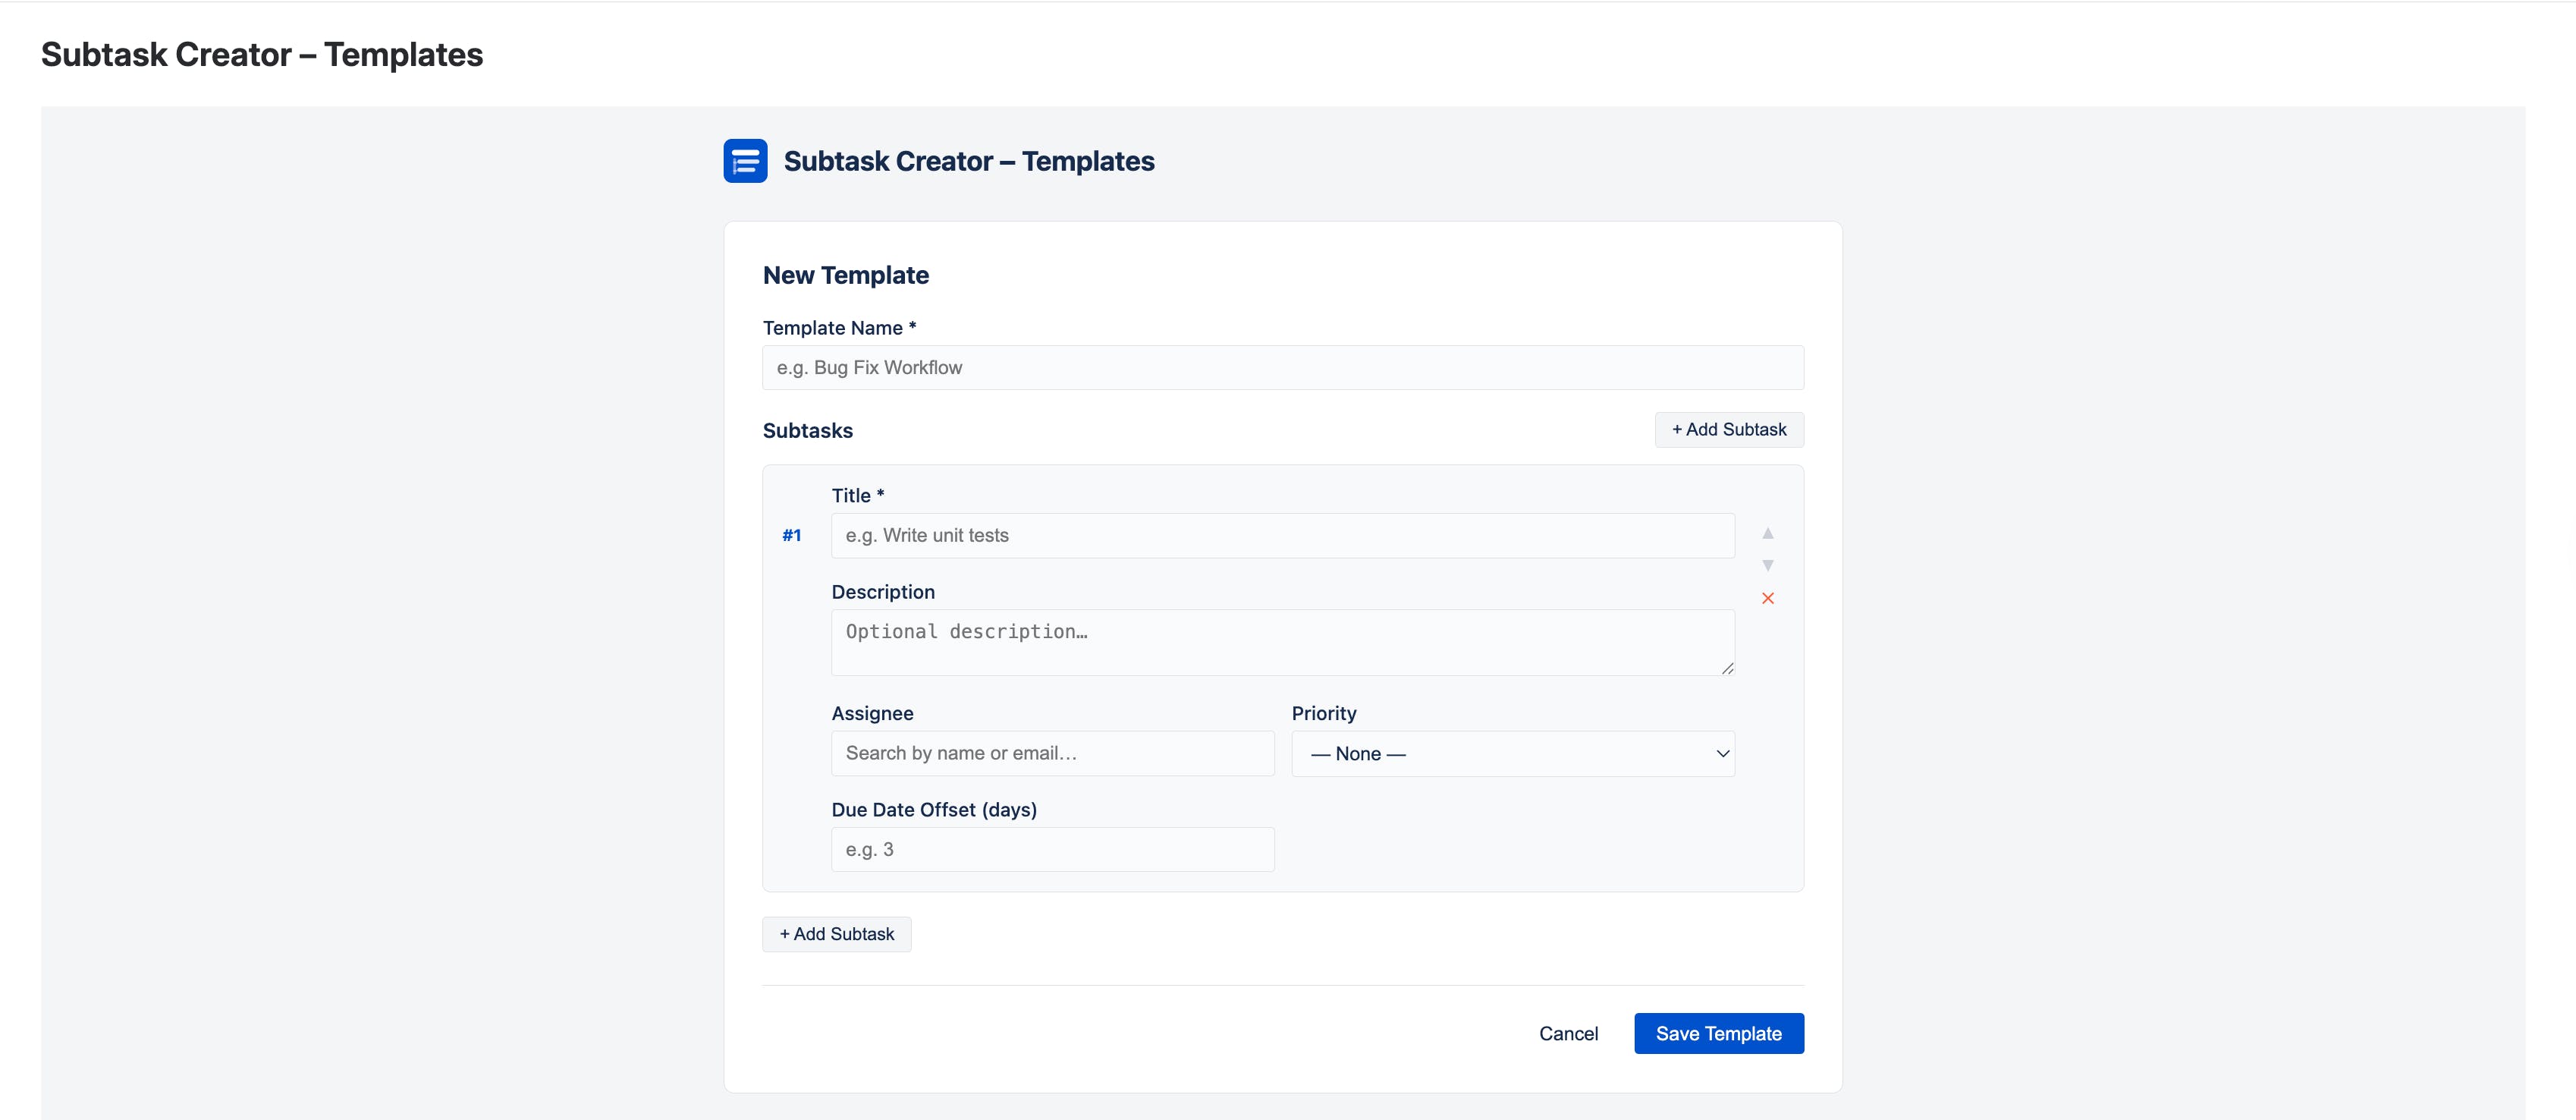Delete subtask #1 with red X
The image size is (2576, 1120).
1767,598
